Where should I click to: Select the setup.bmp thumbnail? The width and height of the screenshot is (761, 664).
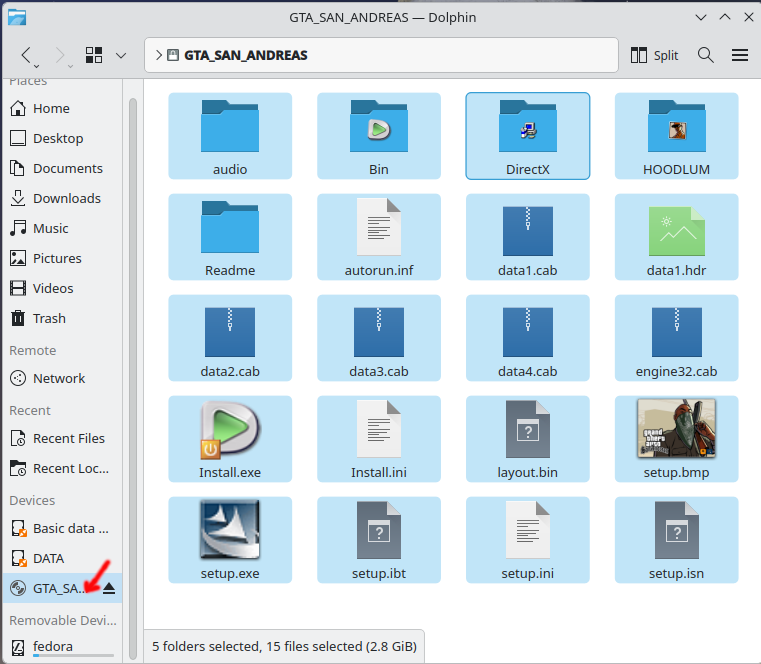(x=677, y=429)
